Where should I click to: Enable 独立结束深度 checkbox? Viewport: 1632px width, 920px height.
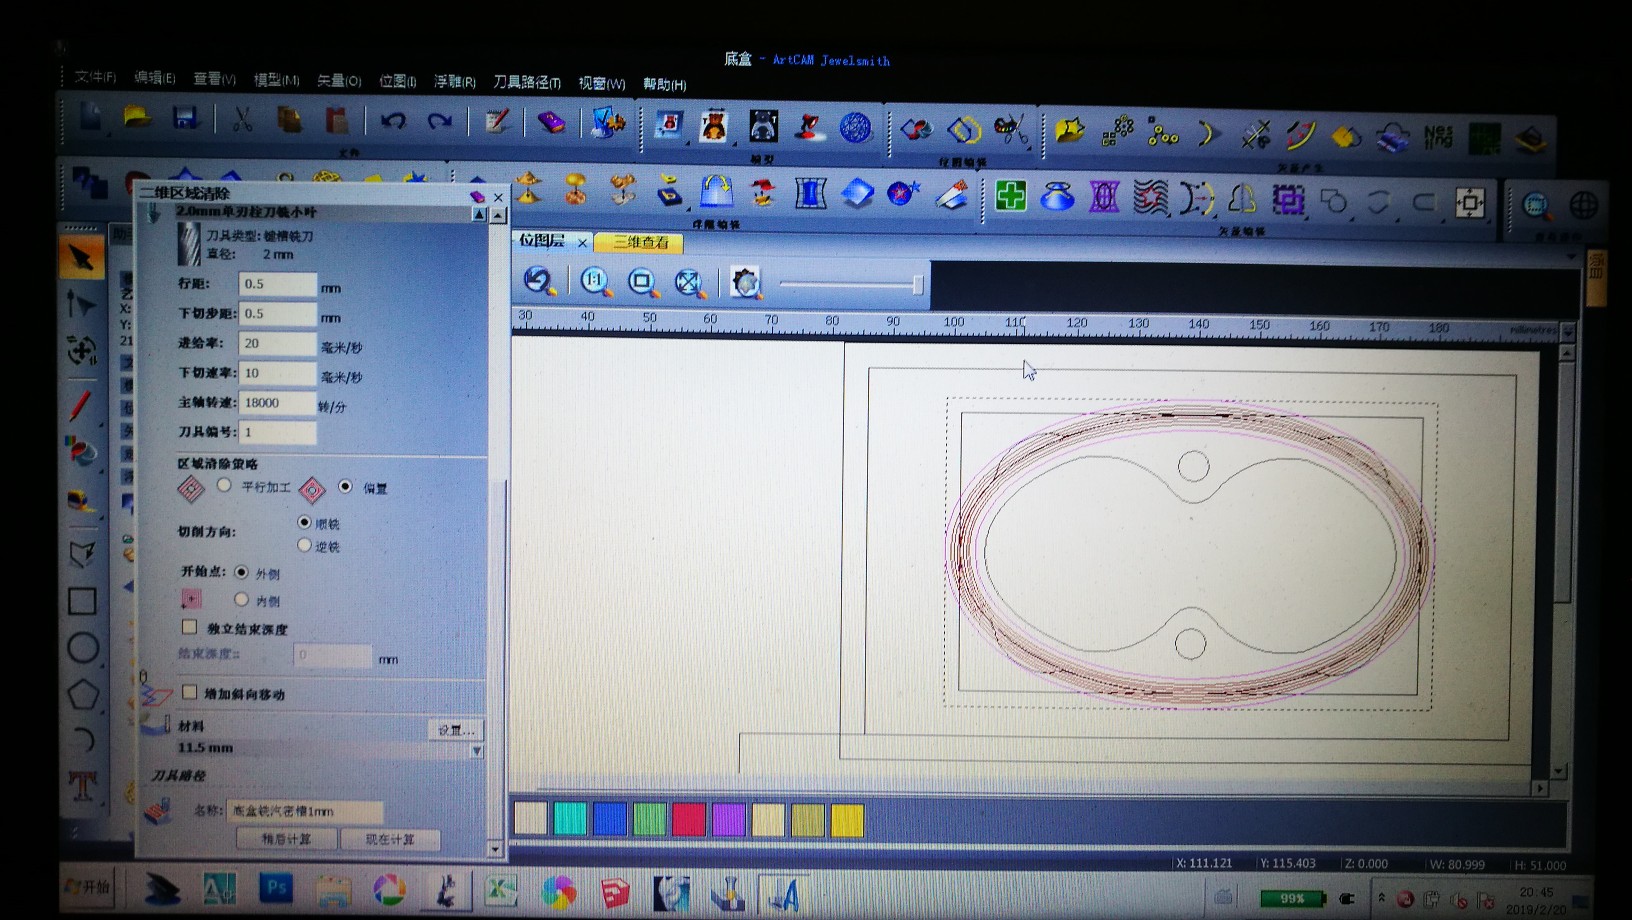(189, 627)
